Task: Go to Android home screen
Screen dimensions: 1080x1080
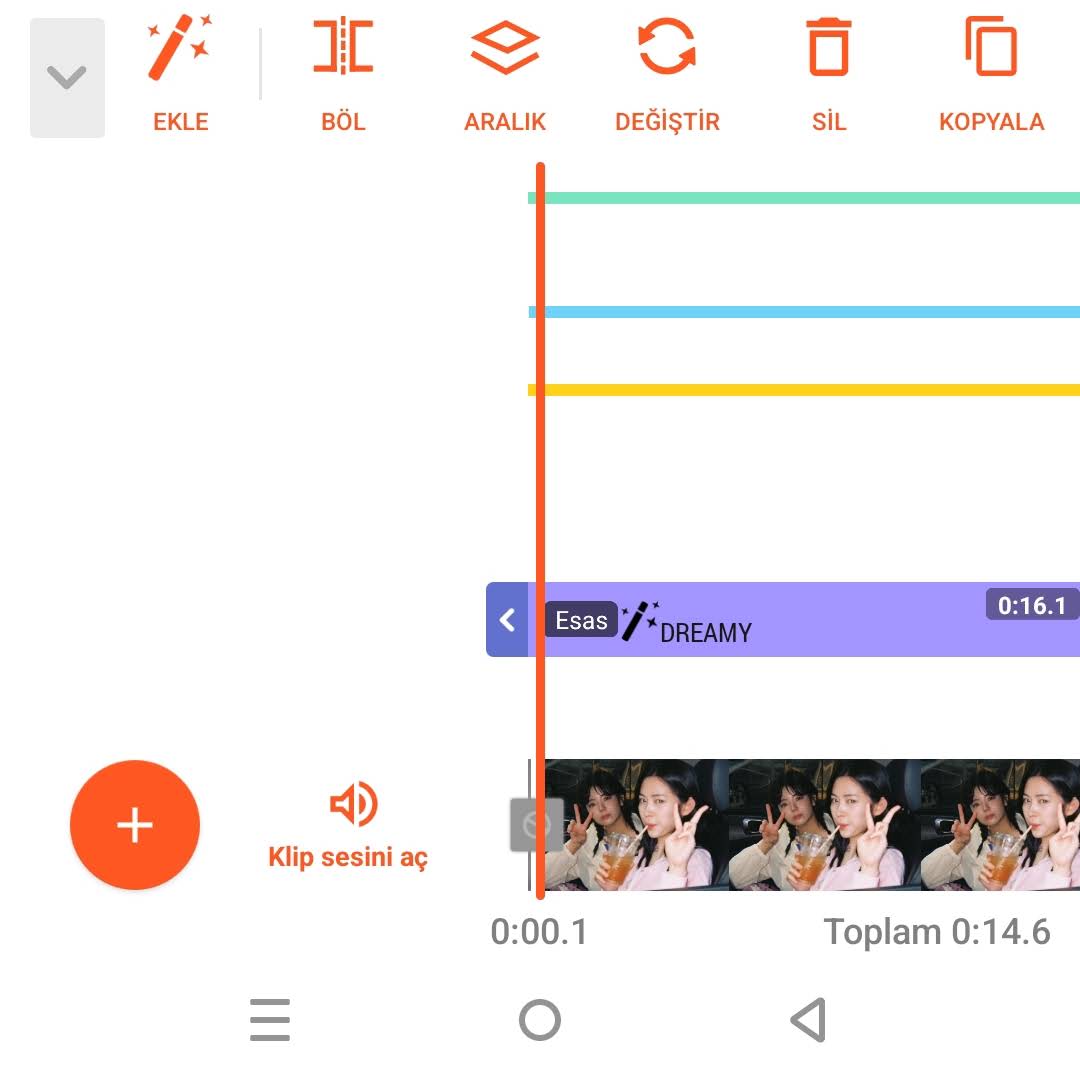Action: coord(540,1019)
